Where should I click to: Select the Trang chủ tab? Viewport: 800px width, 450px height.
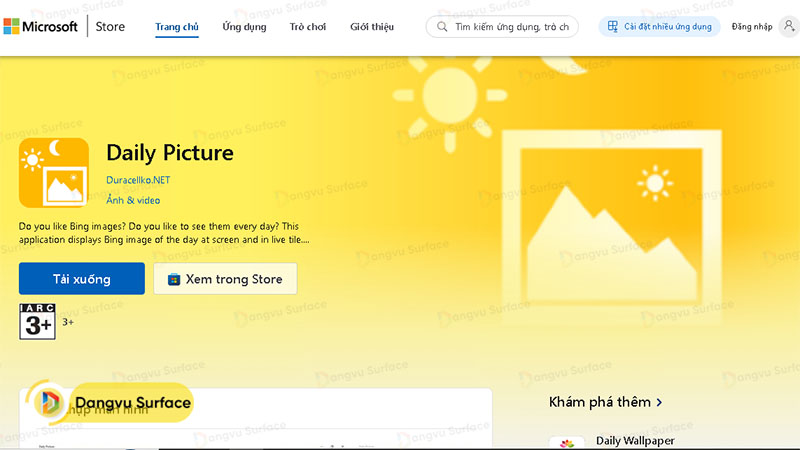[x=177, y=27]
